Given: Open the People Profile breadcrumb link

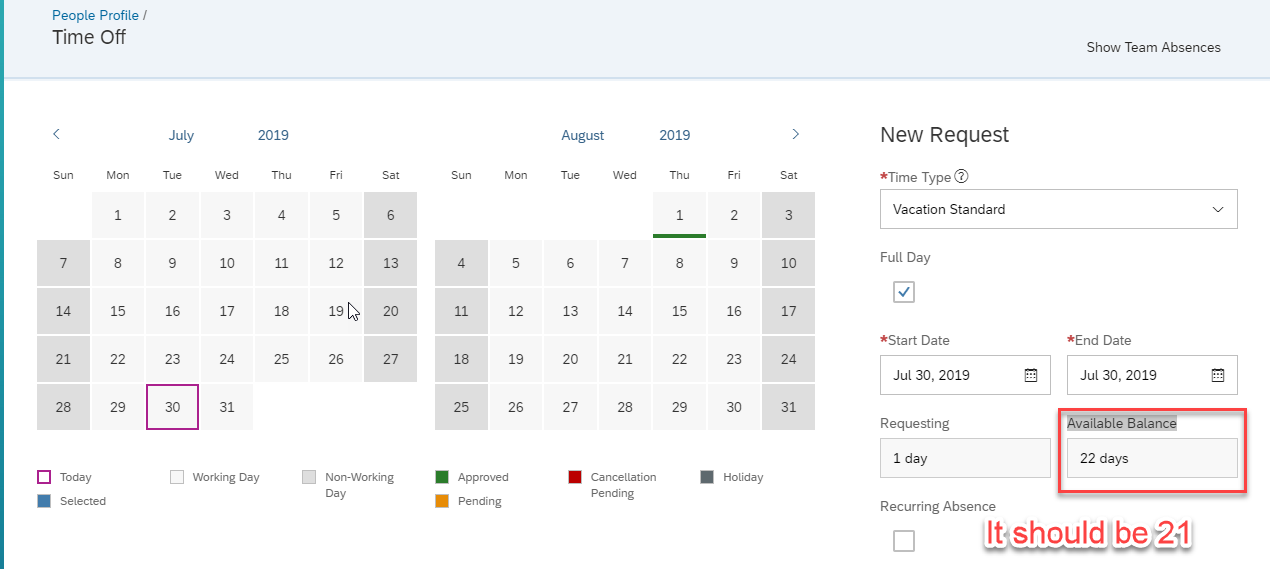Looking at the screenshot, I should (96, 16).
